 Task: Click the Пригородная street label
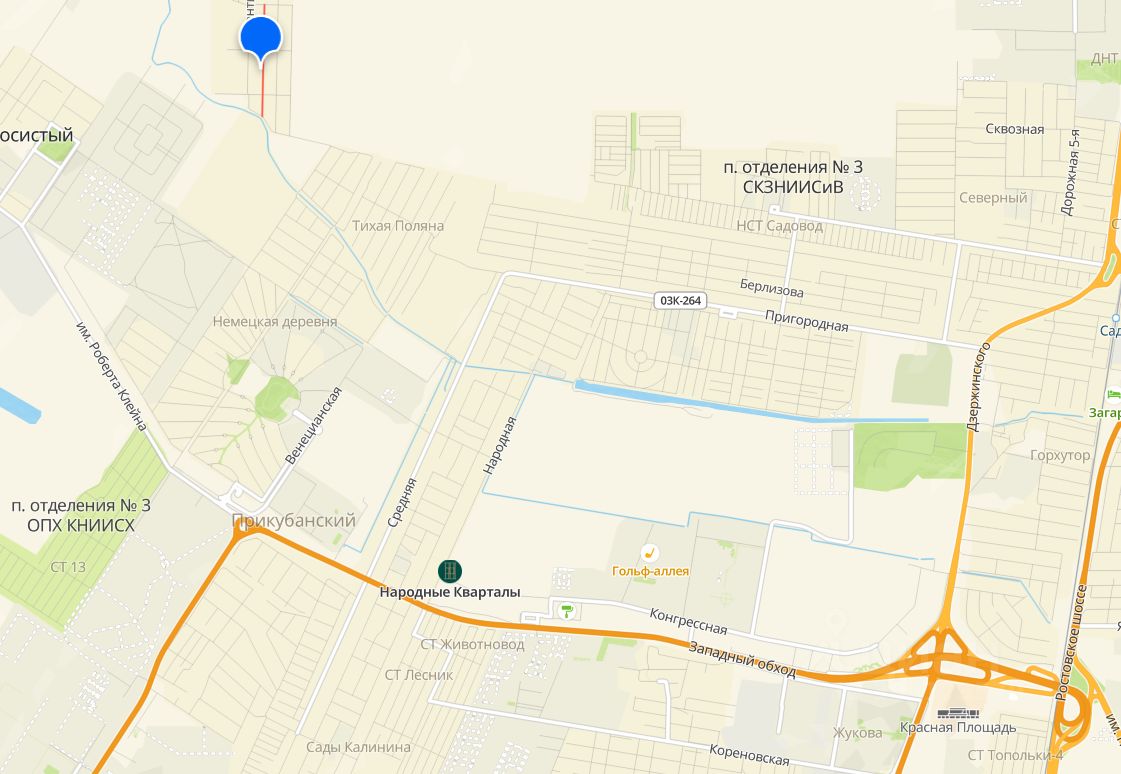point(806,321)
